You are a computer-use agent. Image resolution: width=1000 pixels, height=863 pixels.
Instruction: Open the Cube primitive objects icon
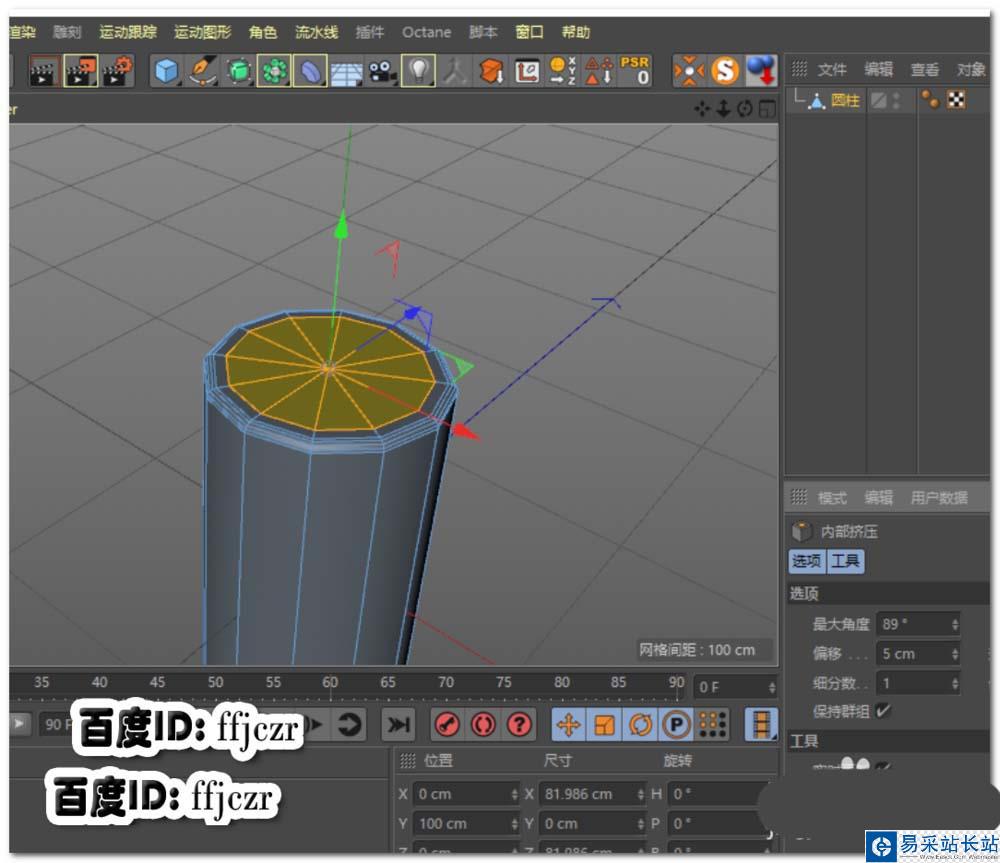point(167,71)
